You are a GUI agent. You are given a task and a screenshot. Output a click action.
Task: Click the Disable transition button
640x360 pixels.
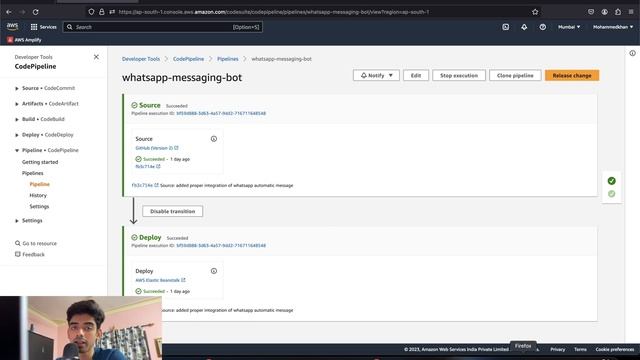click(x=173, y=211)
